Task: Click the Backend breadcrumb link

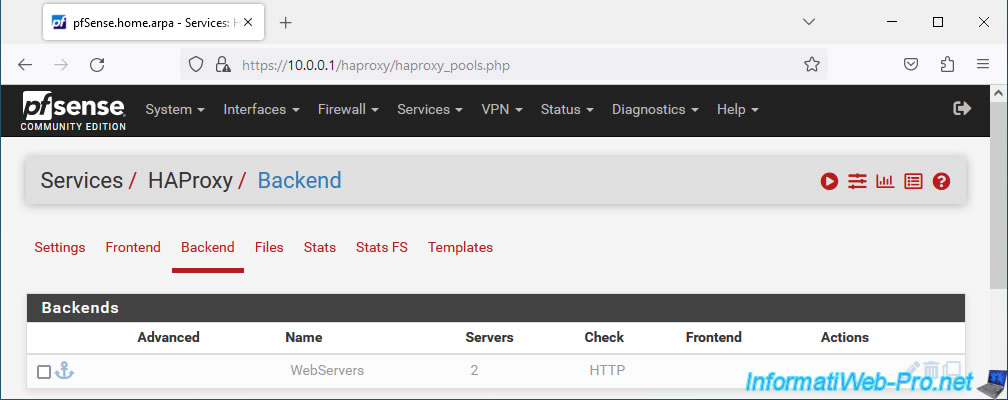Action: pos(300,181)
